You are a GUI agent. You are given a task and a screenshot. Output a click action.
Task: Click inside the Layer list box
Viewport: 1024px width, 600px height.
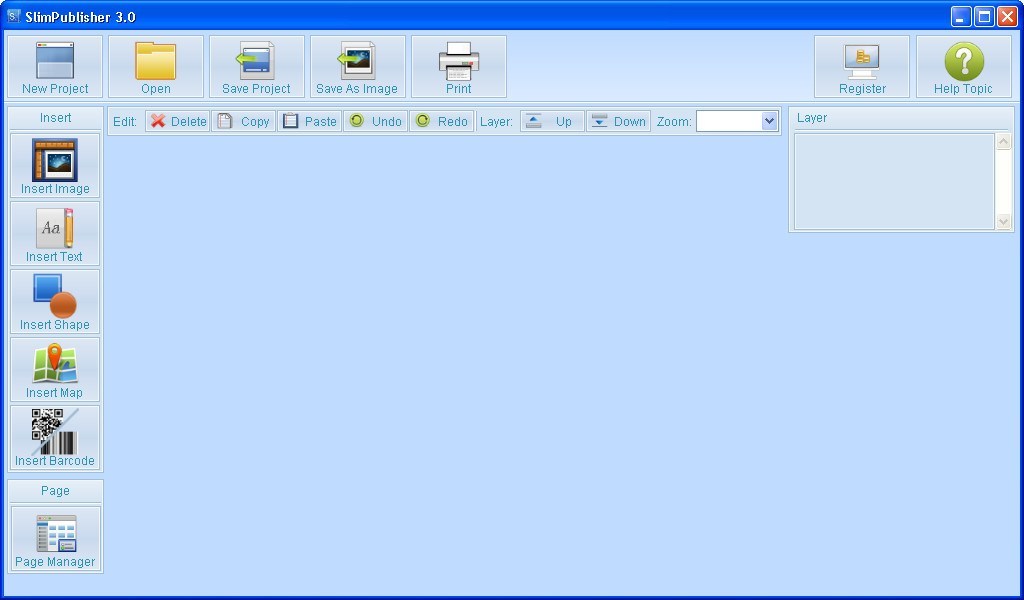895,182
